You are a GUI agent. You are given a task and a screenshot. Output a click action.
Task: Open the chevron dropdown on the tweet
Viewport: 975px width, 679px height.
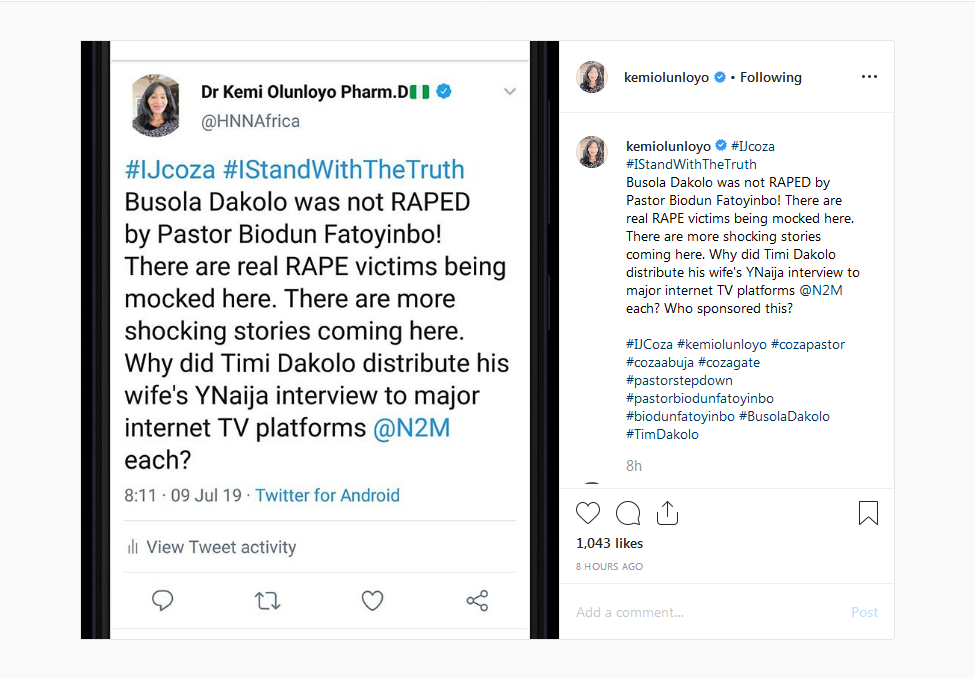click(x=510, y=91)
